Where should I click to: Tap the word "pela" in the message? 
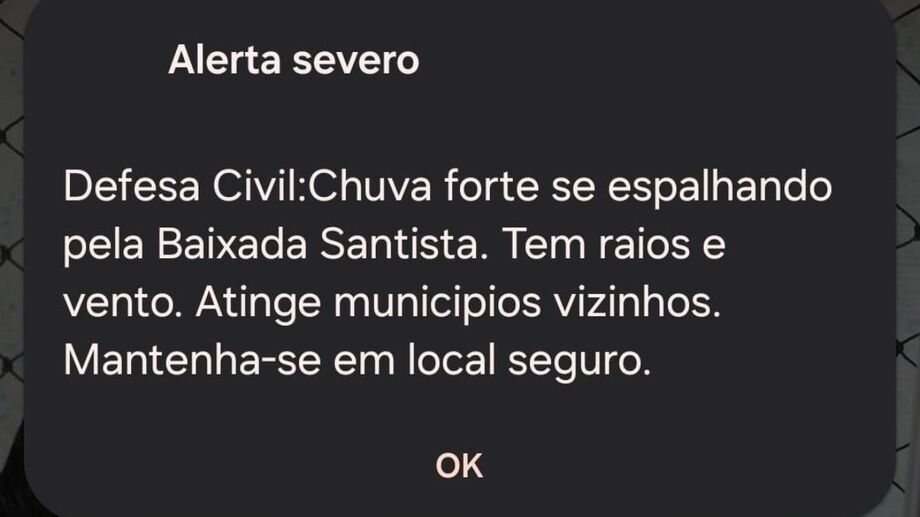click(103, 246)
